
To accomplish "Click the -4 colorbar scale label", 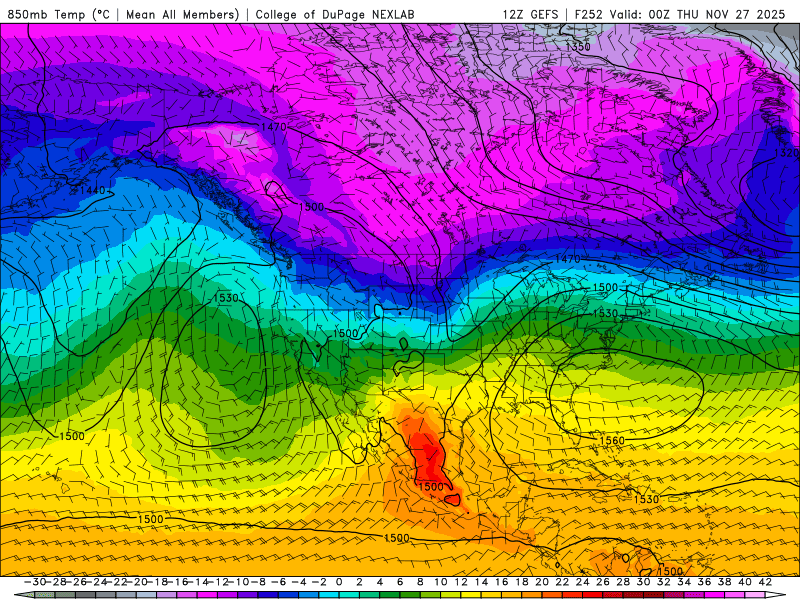I will click(299, 582).
